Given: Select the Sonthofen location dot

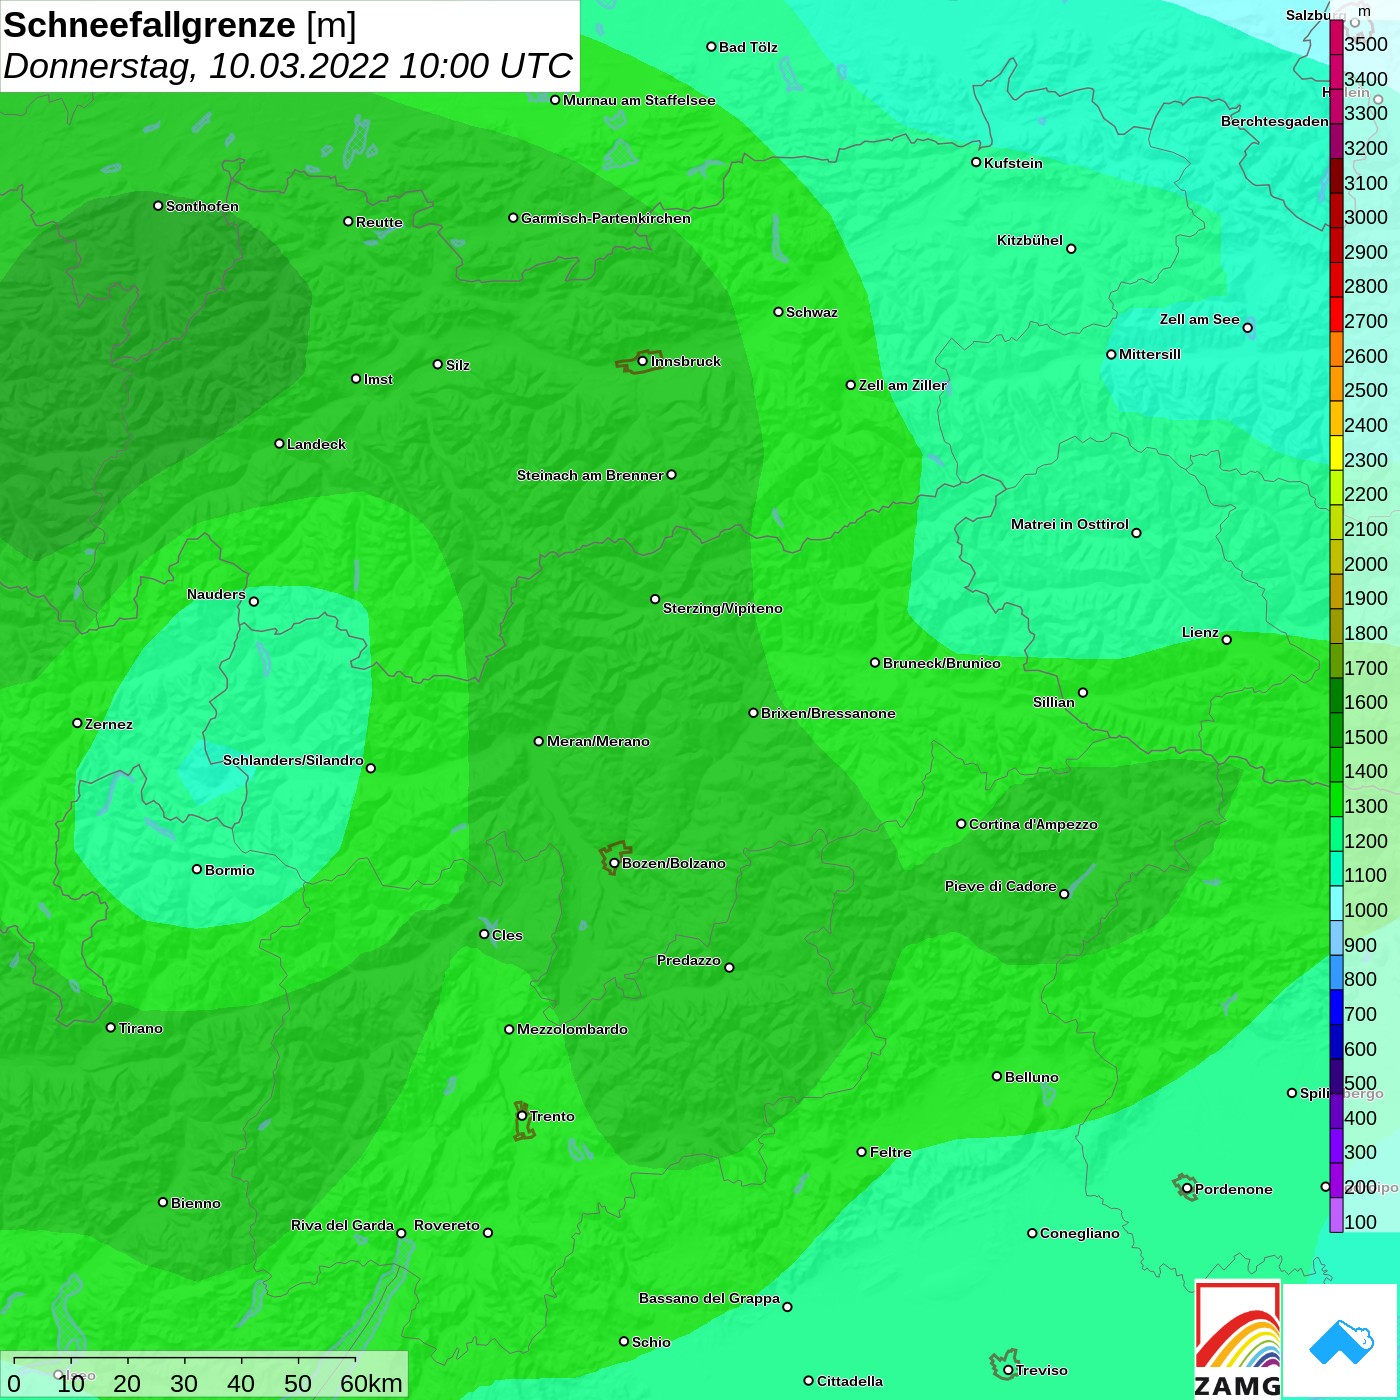Looking at the screenshot, I should pyautogui.click(x=158, y=206).
